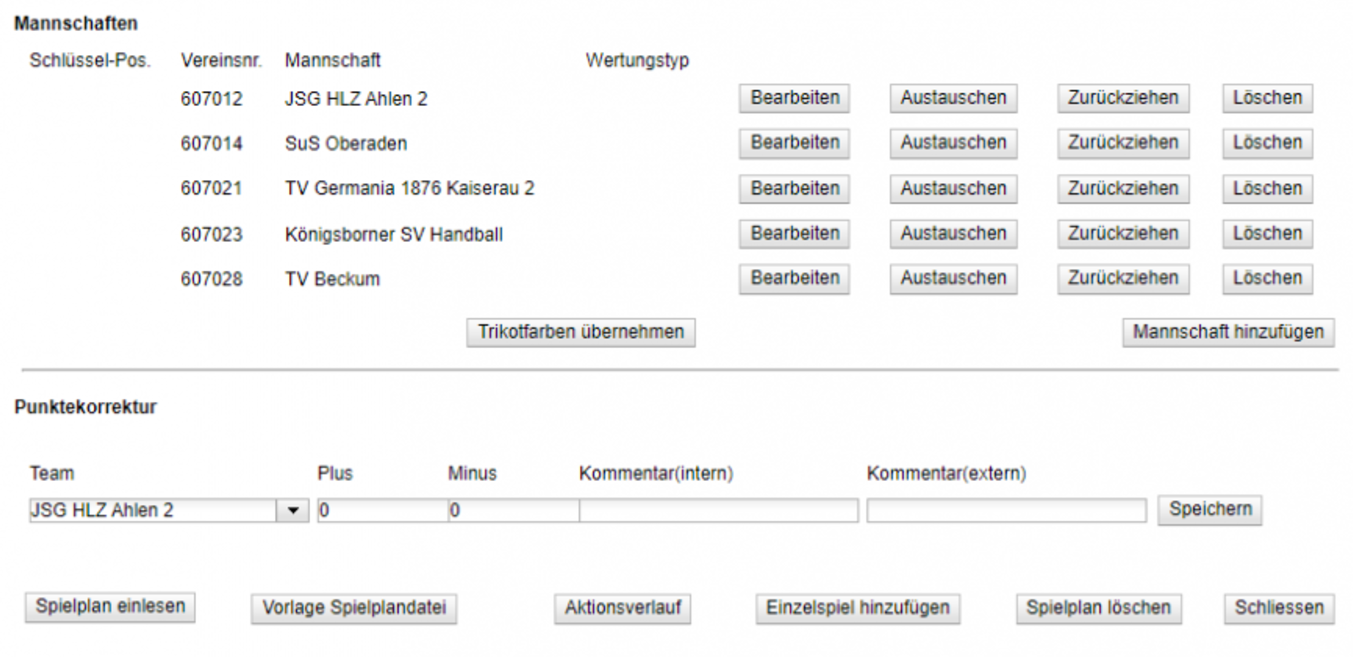The width and height of the screenshot is (1353, 659).
Task: Click Löschen for TV Beckum
Action: click(x=1267, y=278)
